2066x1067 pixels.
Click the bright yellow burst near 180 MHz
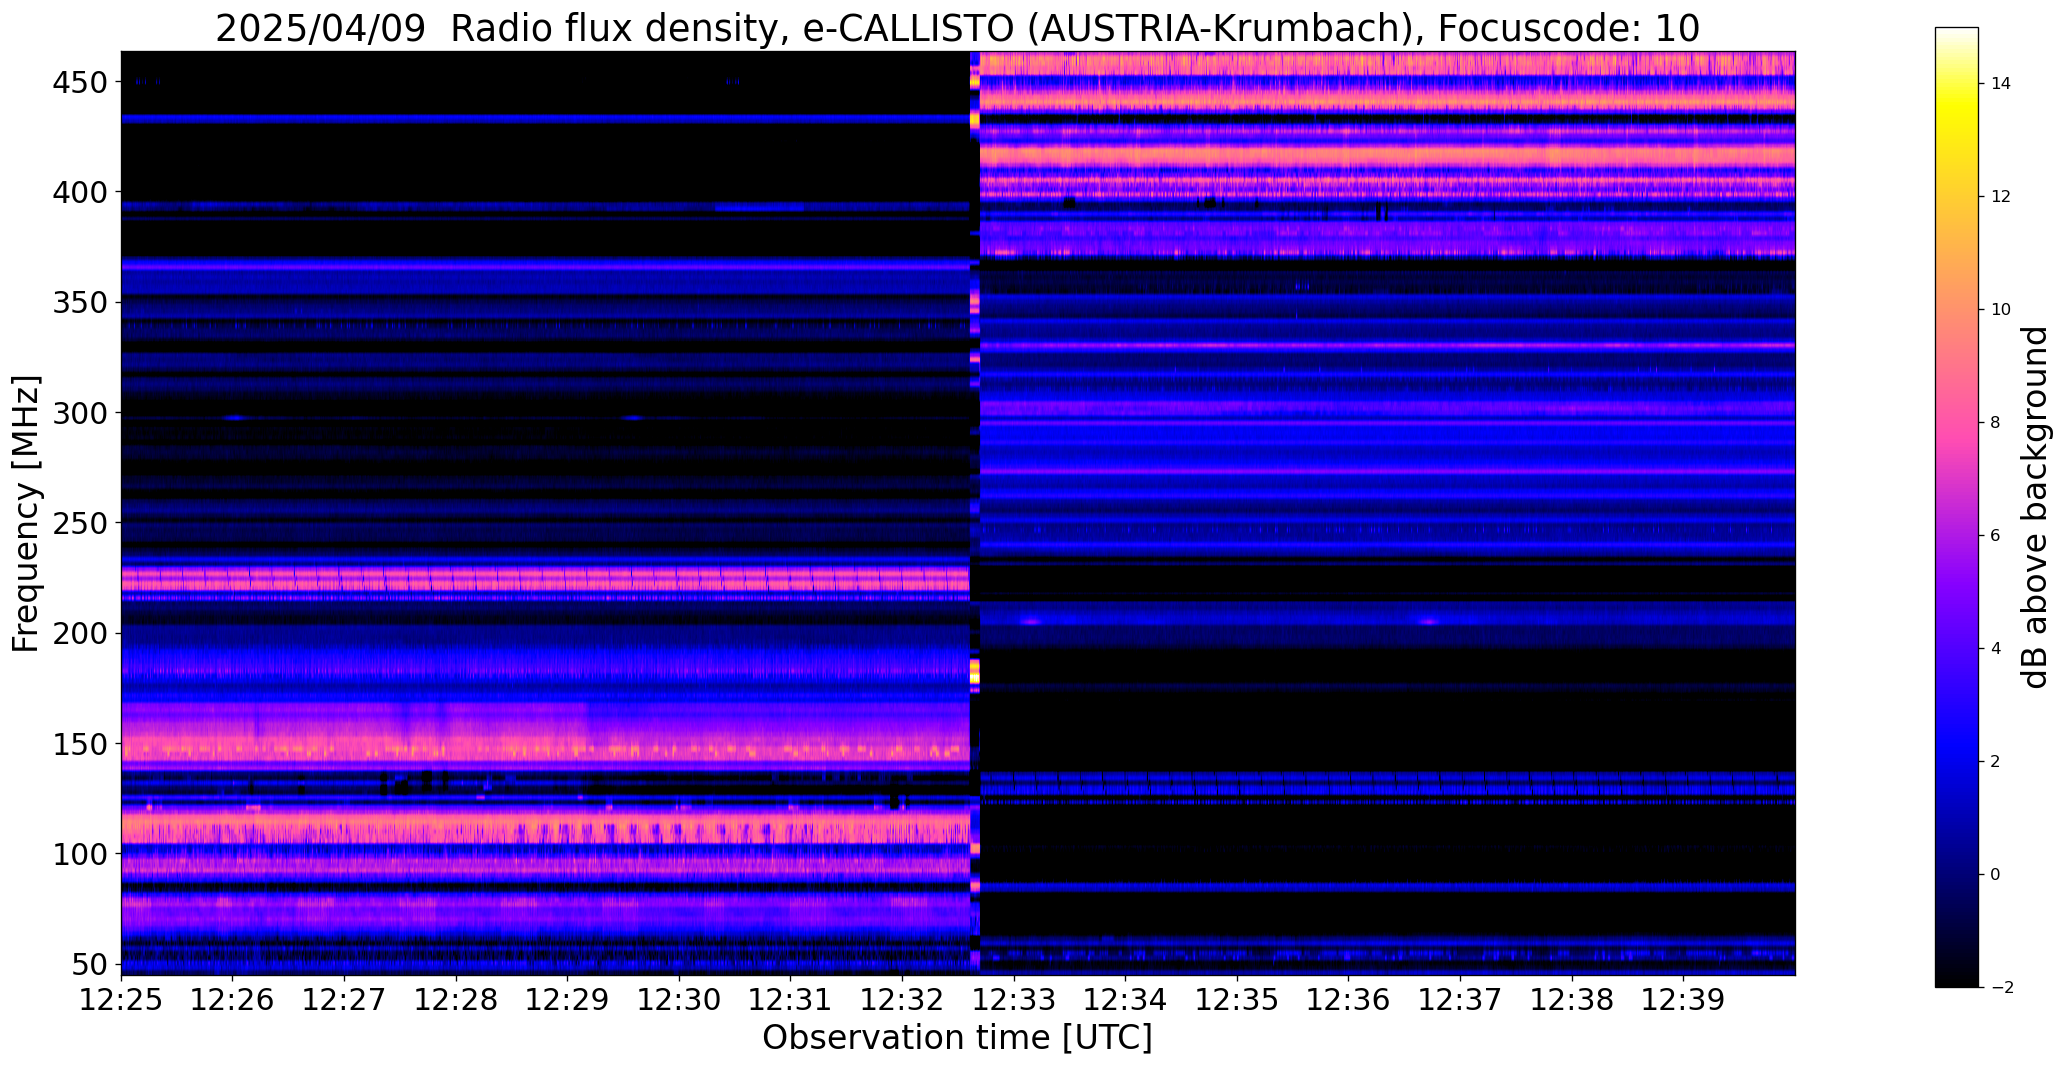[975, 672]
